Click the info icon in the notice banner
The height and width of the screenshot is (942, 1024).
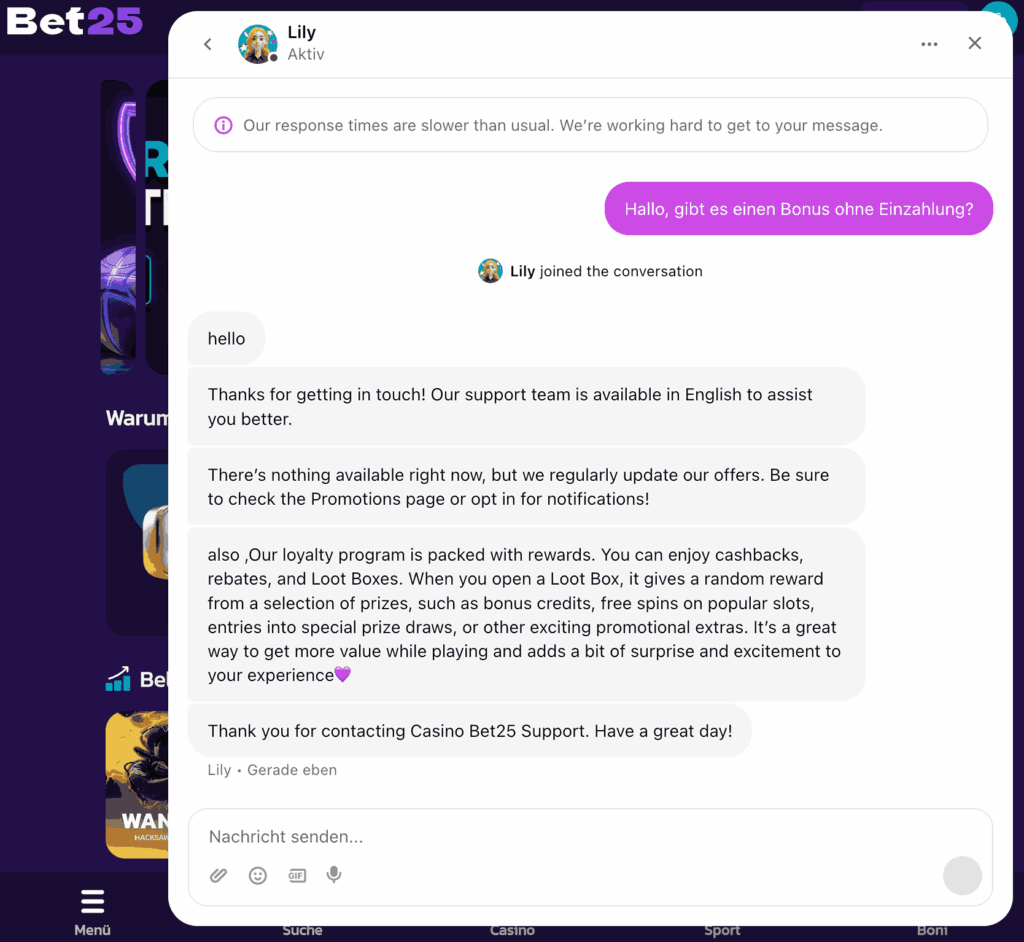pos(223,125)
